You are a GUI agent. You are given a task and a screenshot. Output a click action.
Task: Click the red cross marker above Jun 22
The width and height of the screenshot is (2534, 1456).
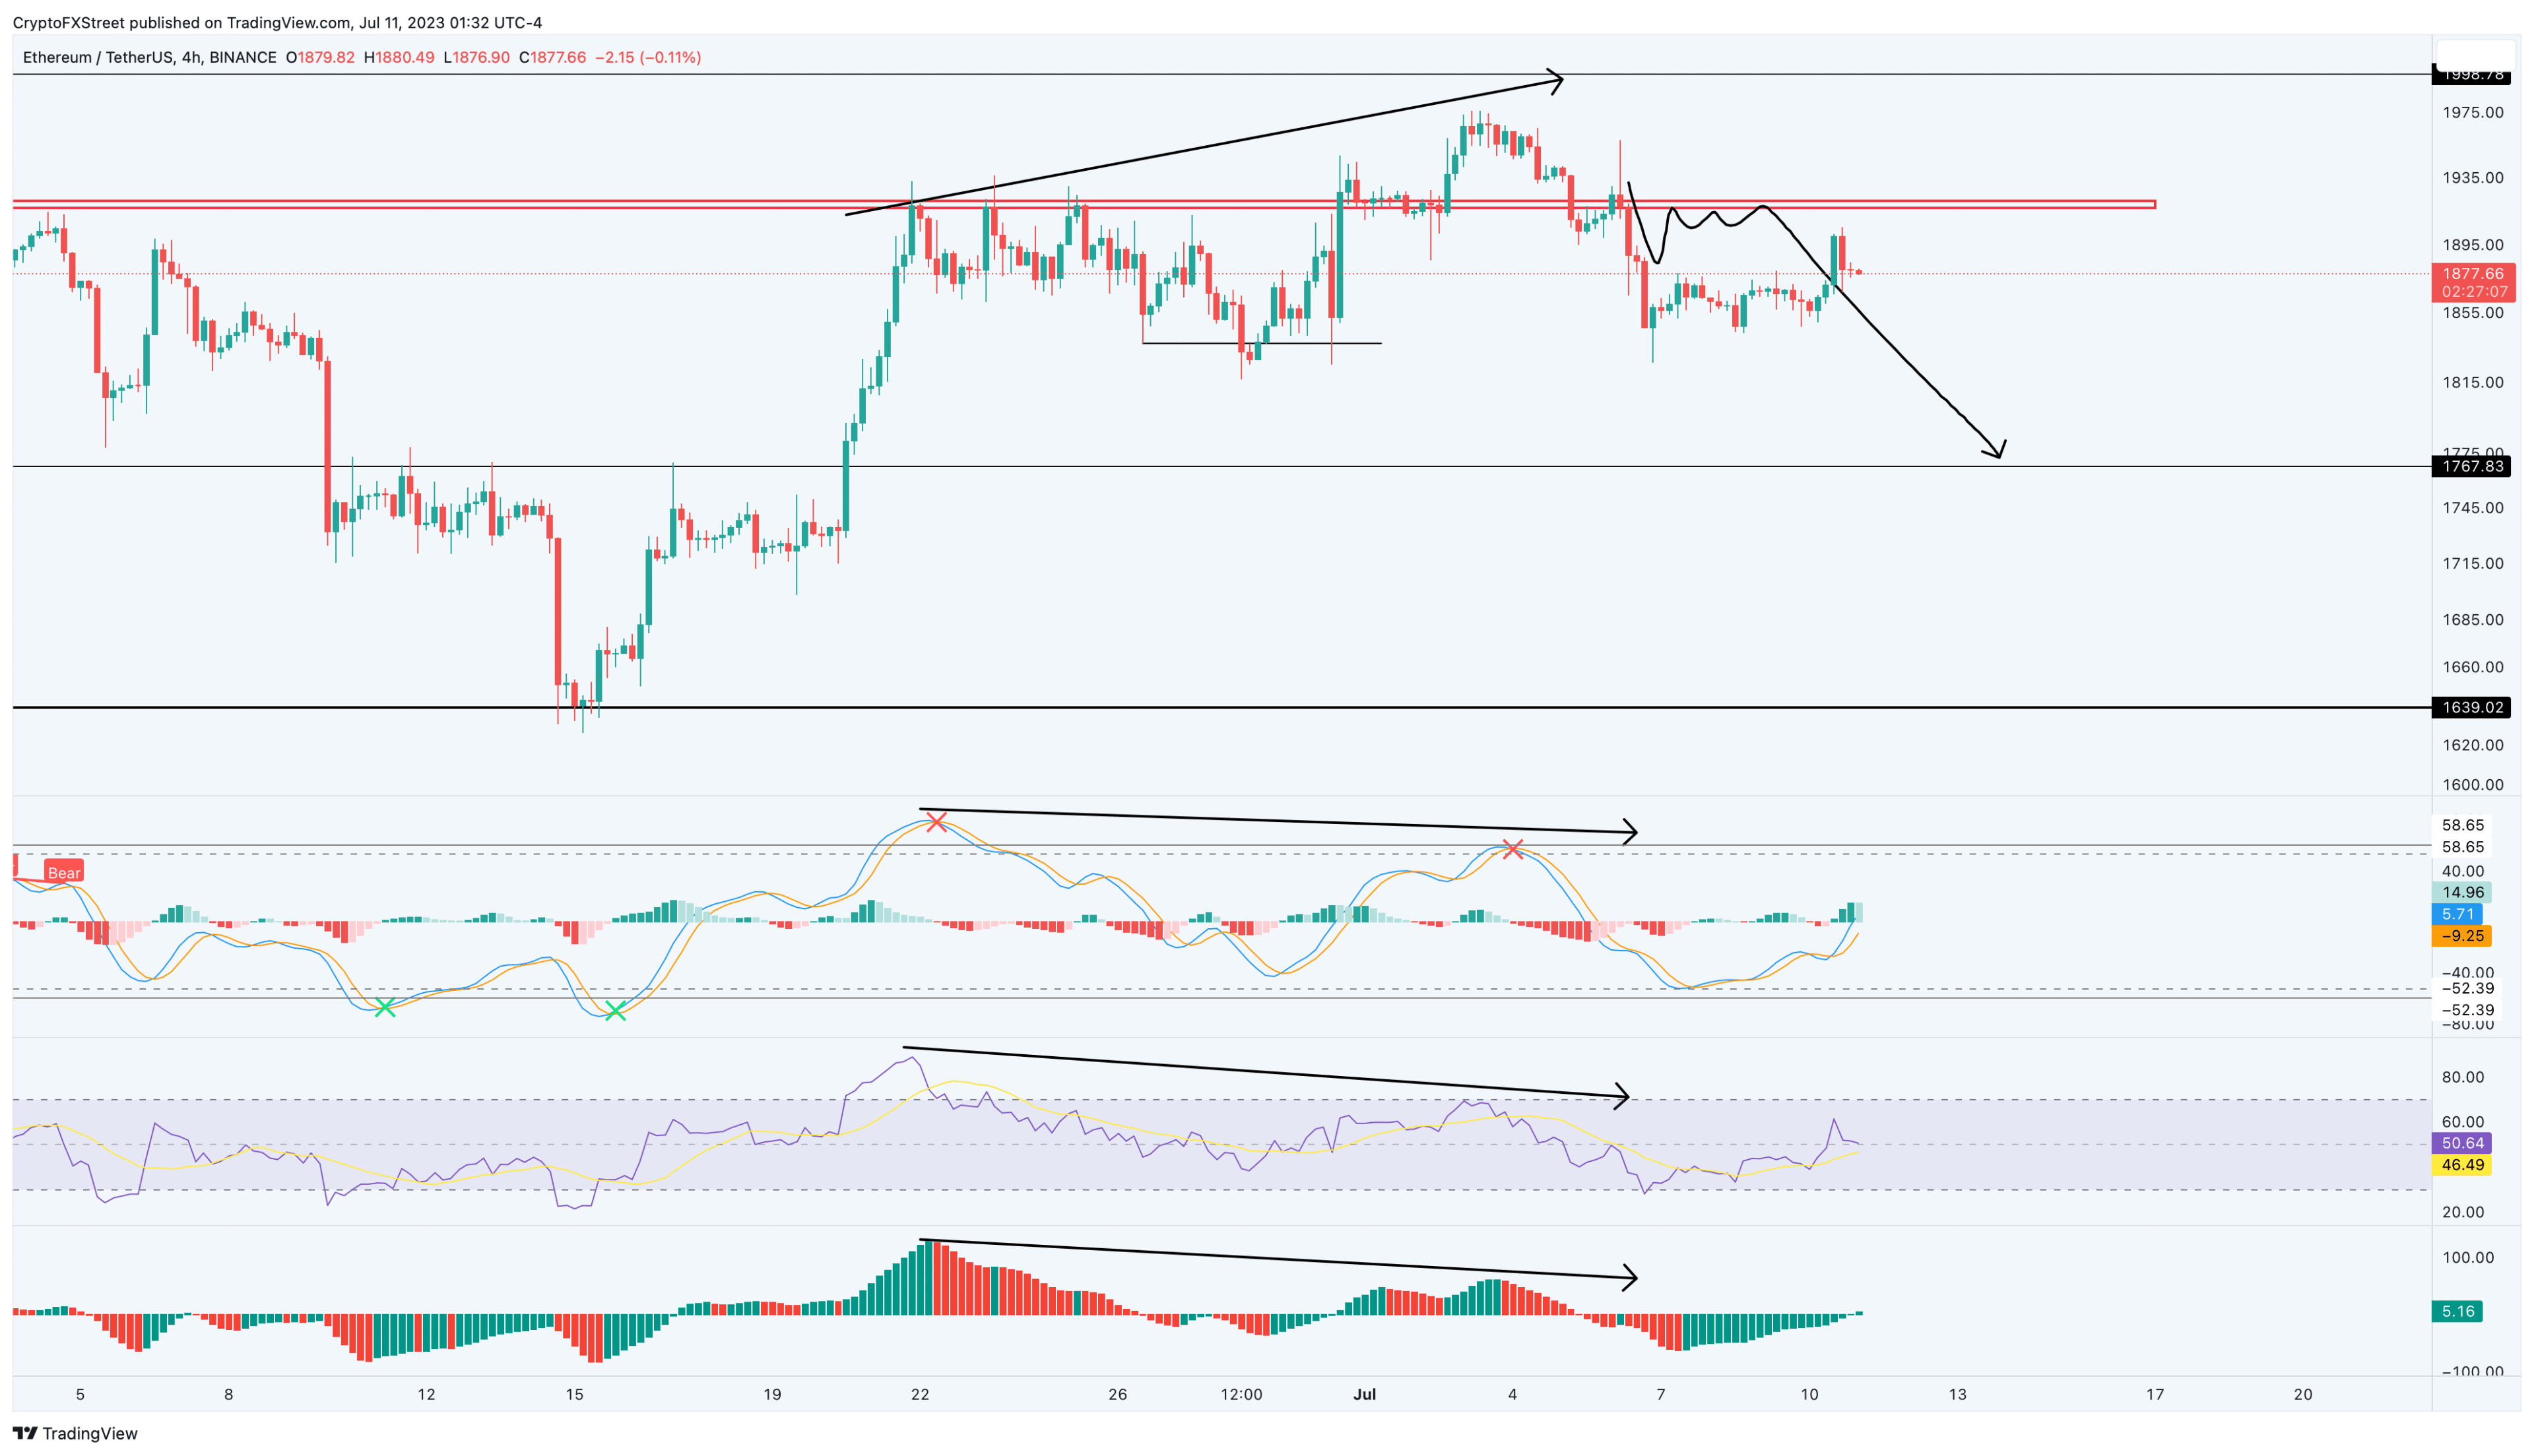tap(936, 822)
